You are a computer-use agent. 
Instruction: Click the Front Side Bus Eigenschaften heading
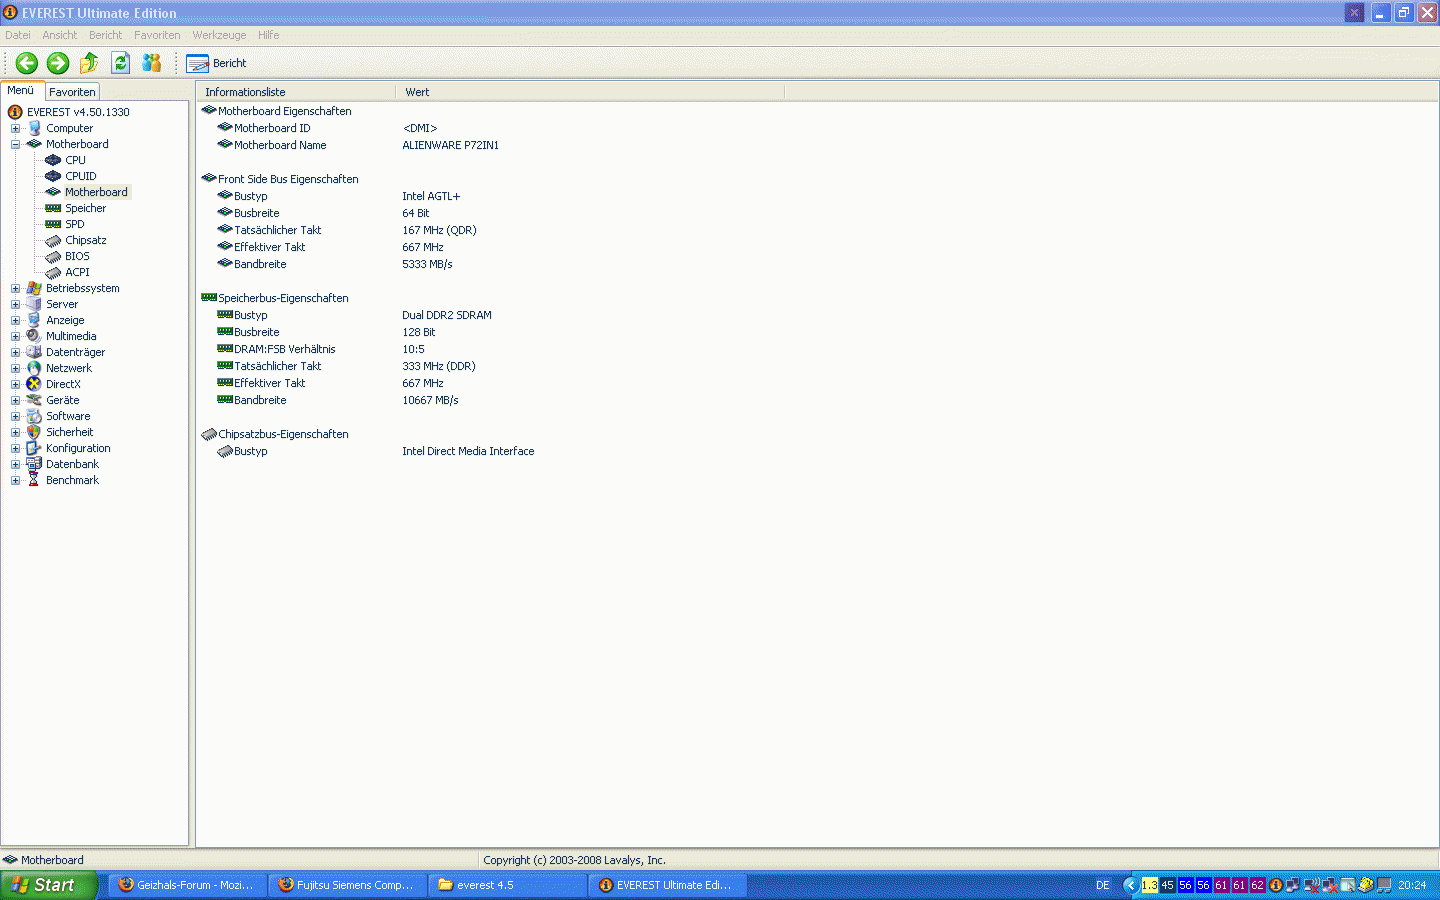point(288,179)
